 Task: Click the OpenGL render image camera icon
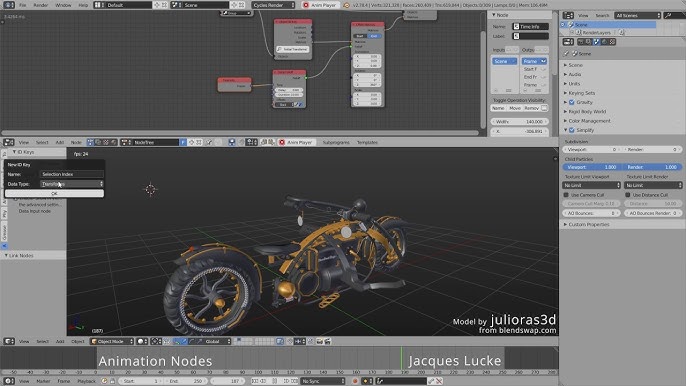319,341
